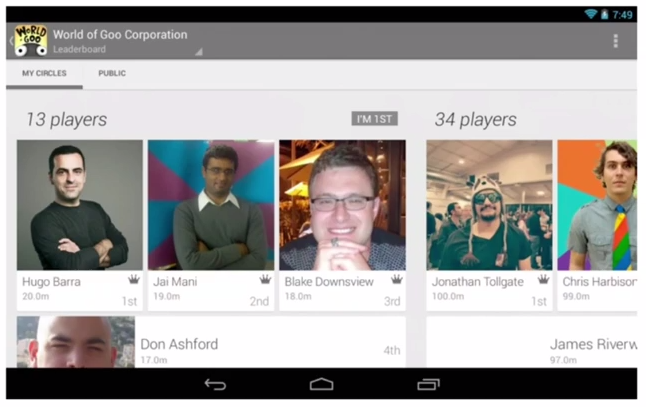Tap the I'M 1ST button

coord(374,119)
